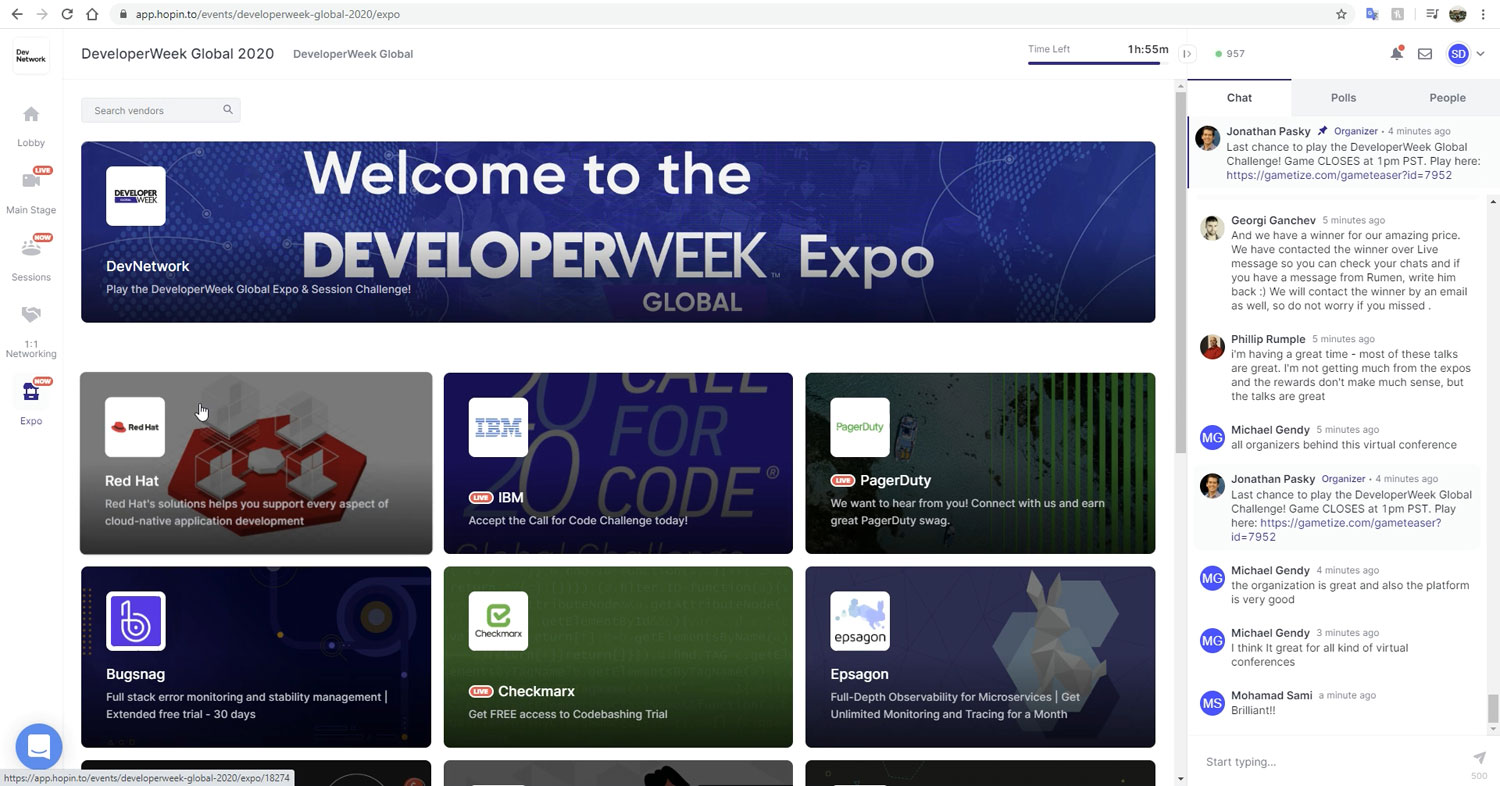
Task: Expand the profile menu chevron
Action: [x=1481, y=54]
